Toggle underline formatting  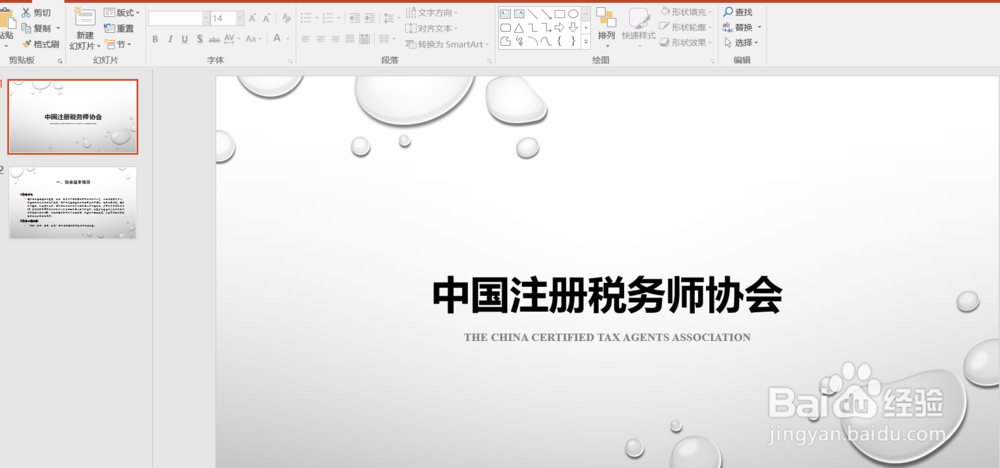click(185, 39)
